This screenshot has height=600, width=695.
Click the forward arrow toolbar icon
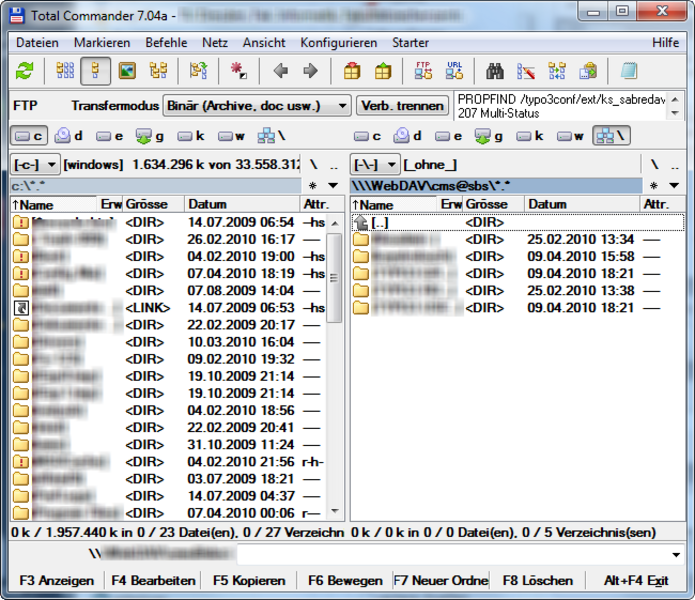310,71
